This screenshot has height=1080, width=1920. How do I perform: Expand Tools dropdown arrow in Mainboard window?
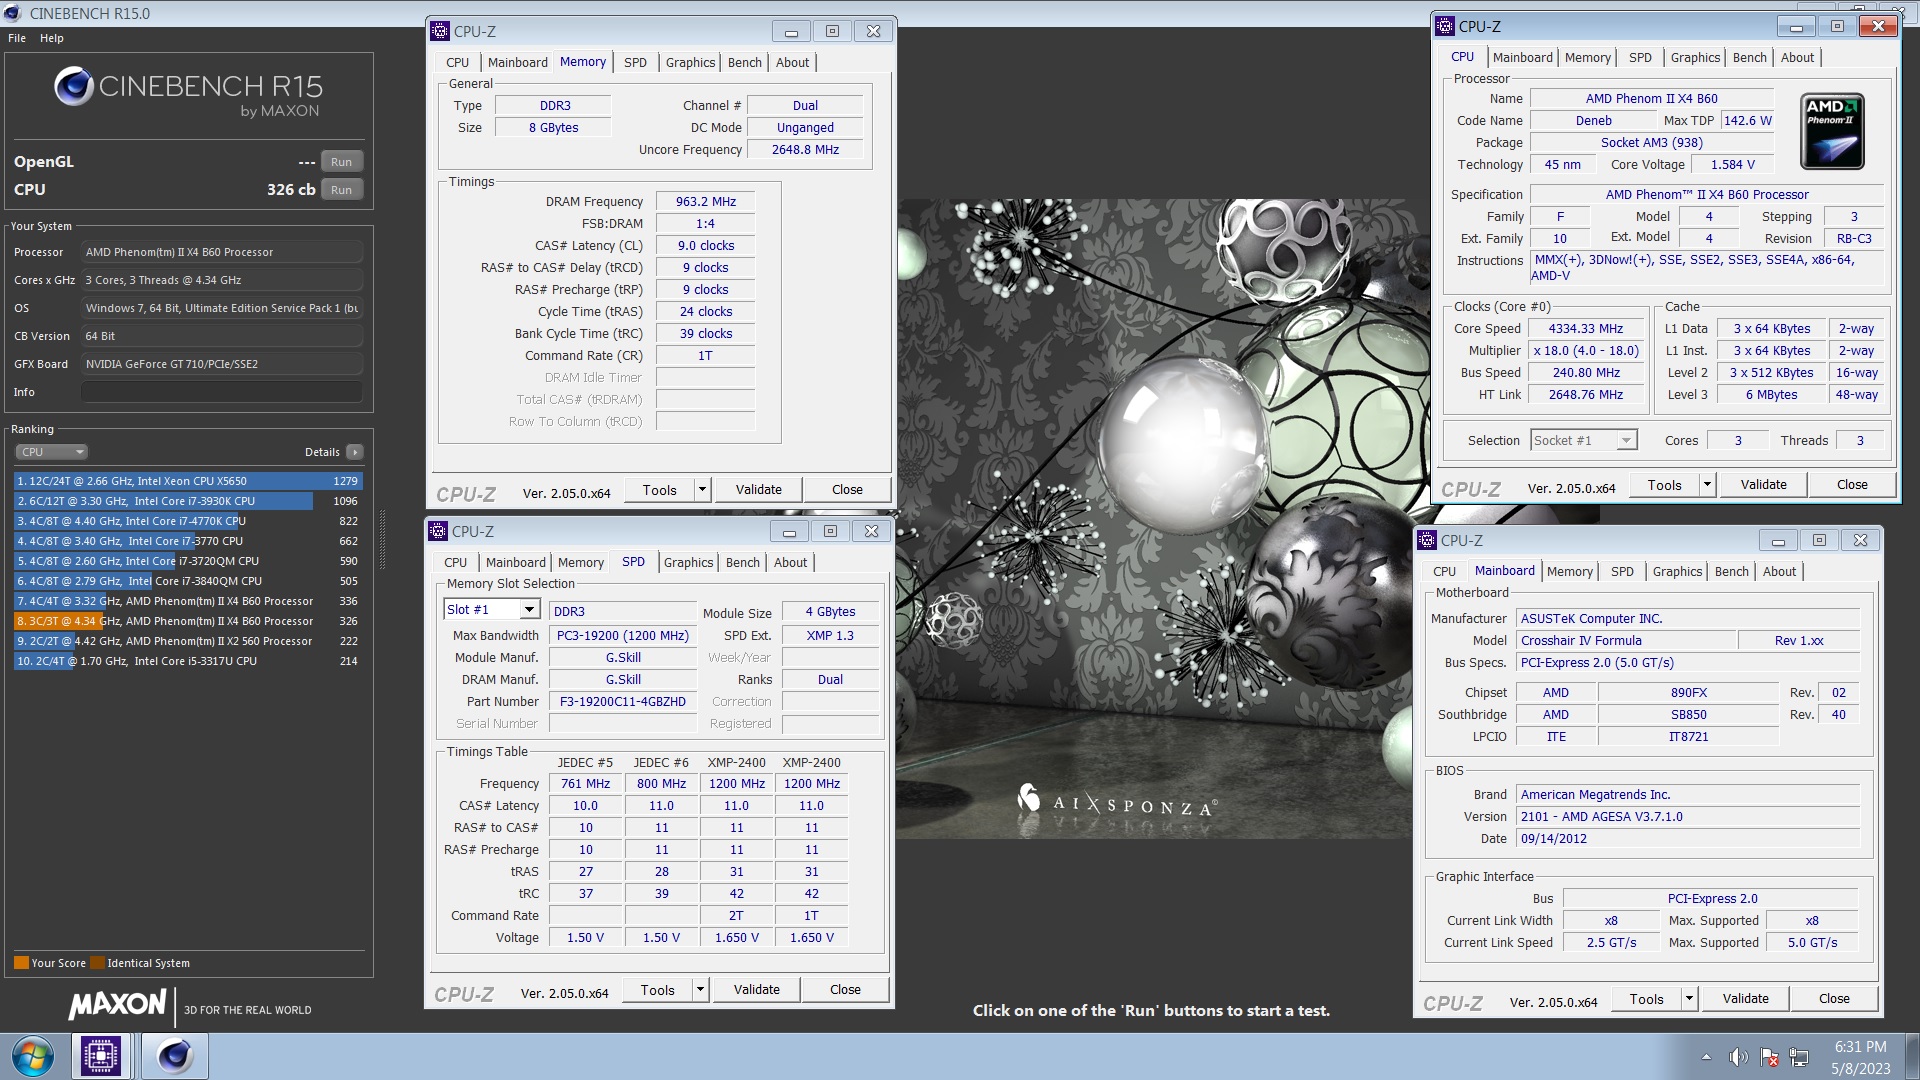click(x=1690, y=999)
